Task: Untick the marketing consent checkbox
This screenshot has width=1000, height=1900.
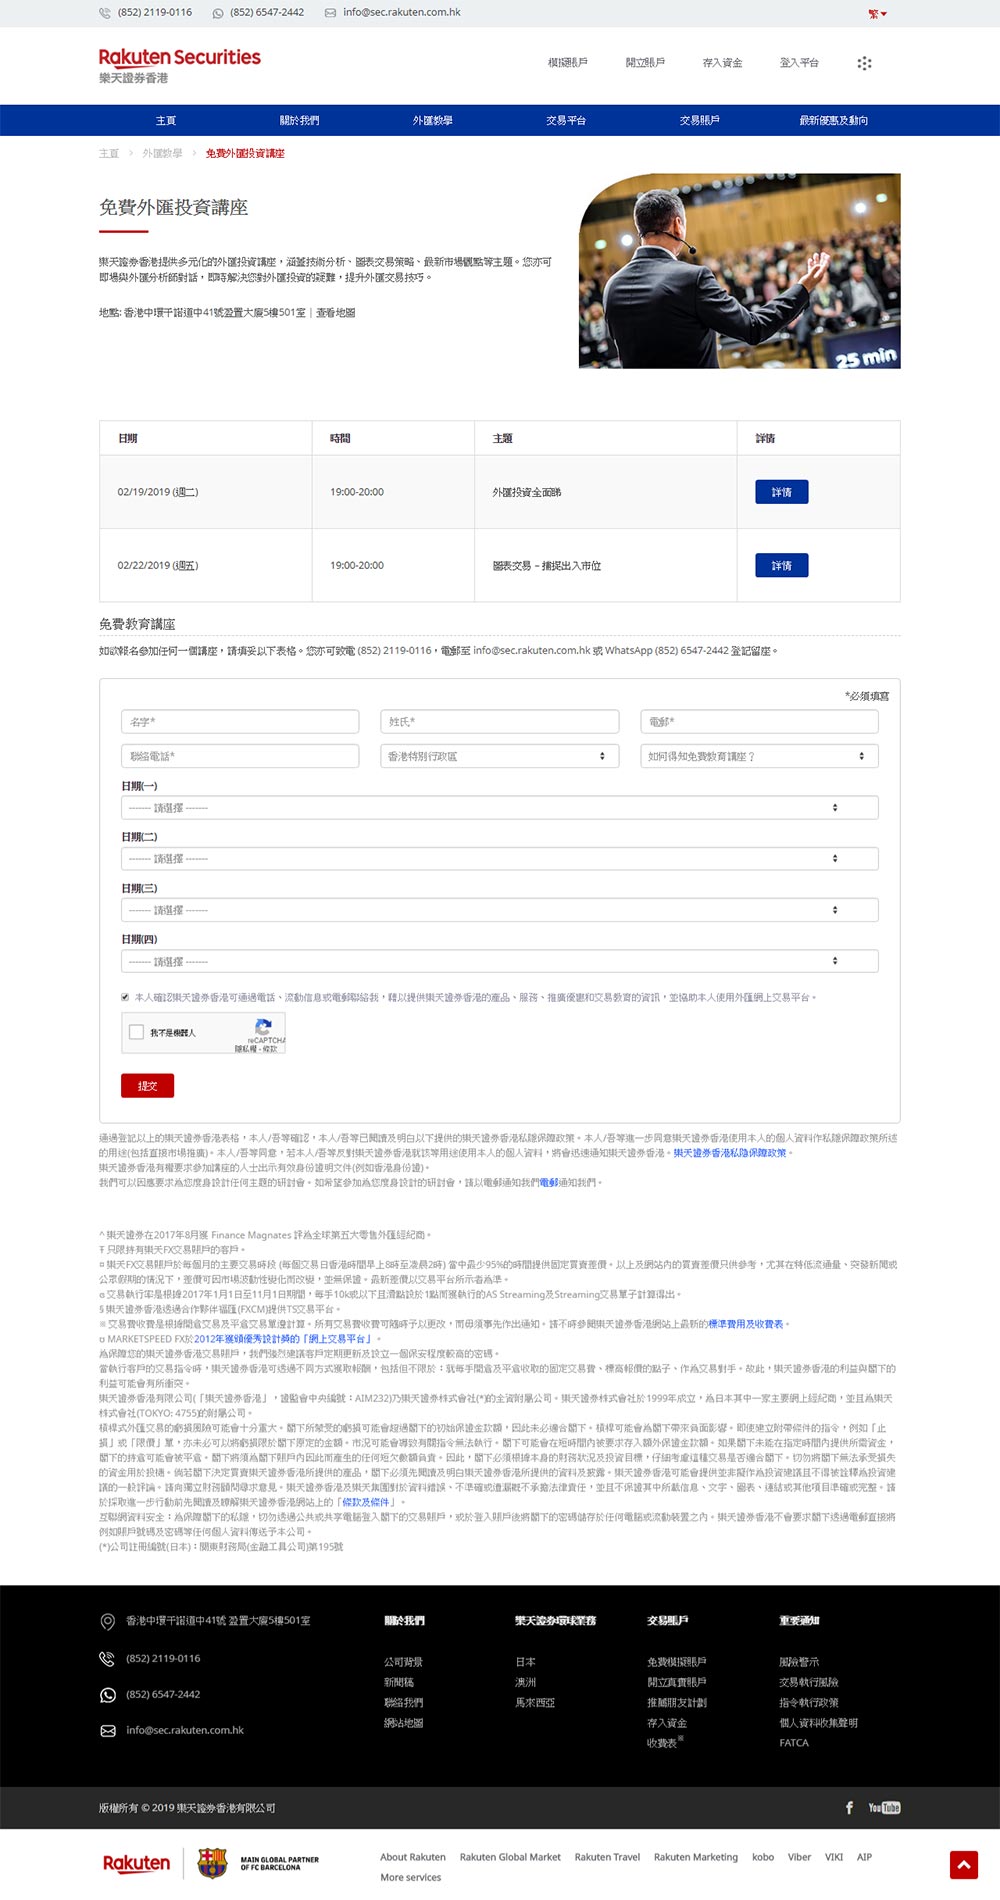Action: [x=125, y=997]
